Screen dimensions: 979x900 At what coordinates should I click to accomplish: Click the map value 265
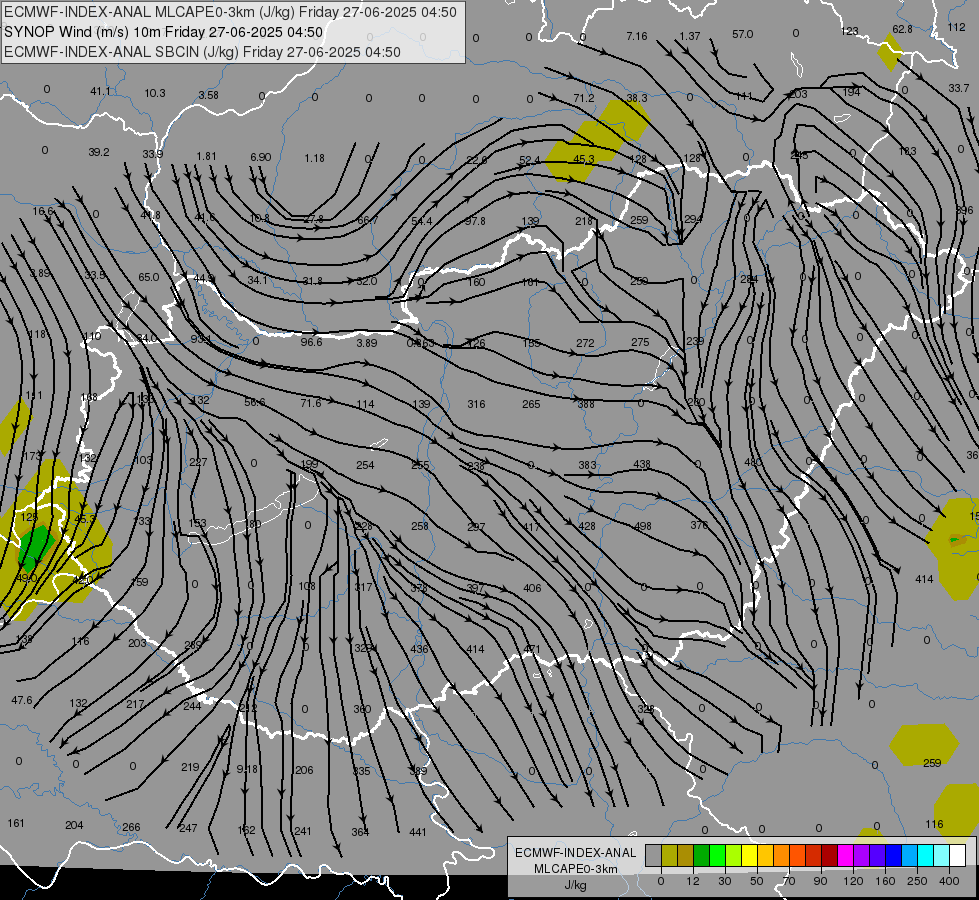click(x=531, y=404)
